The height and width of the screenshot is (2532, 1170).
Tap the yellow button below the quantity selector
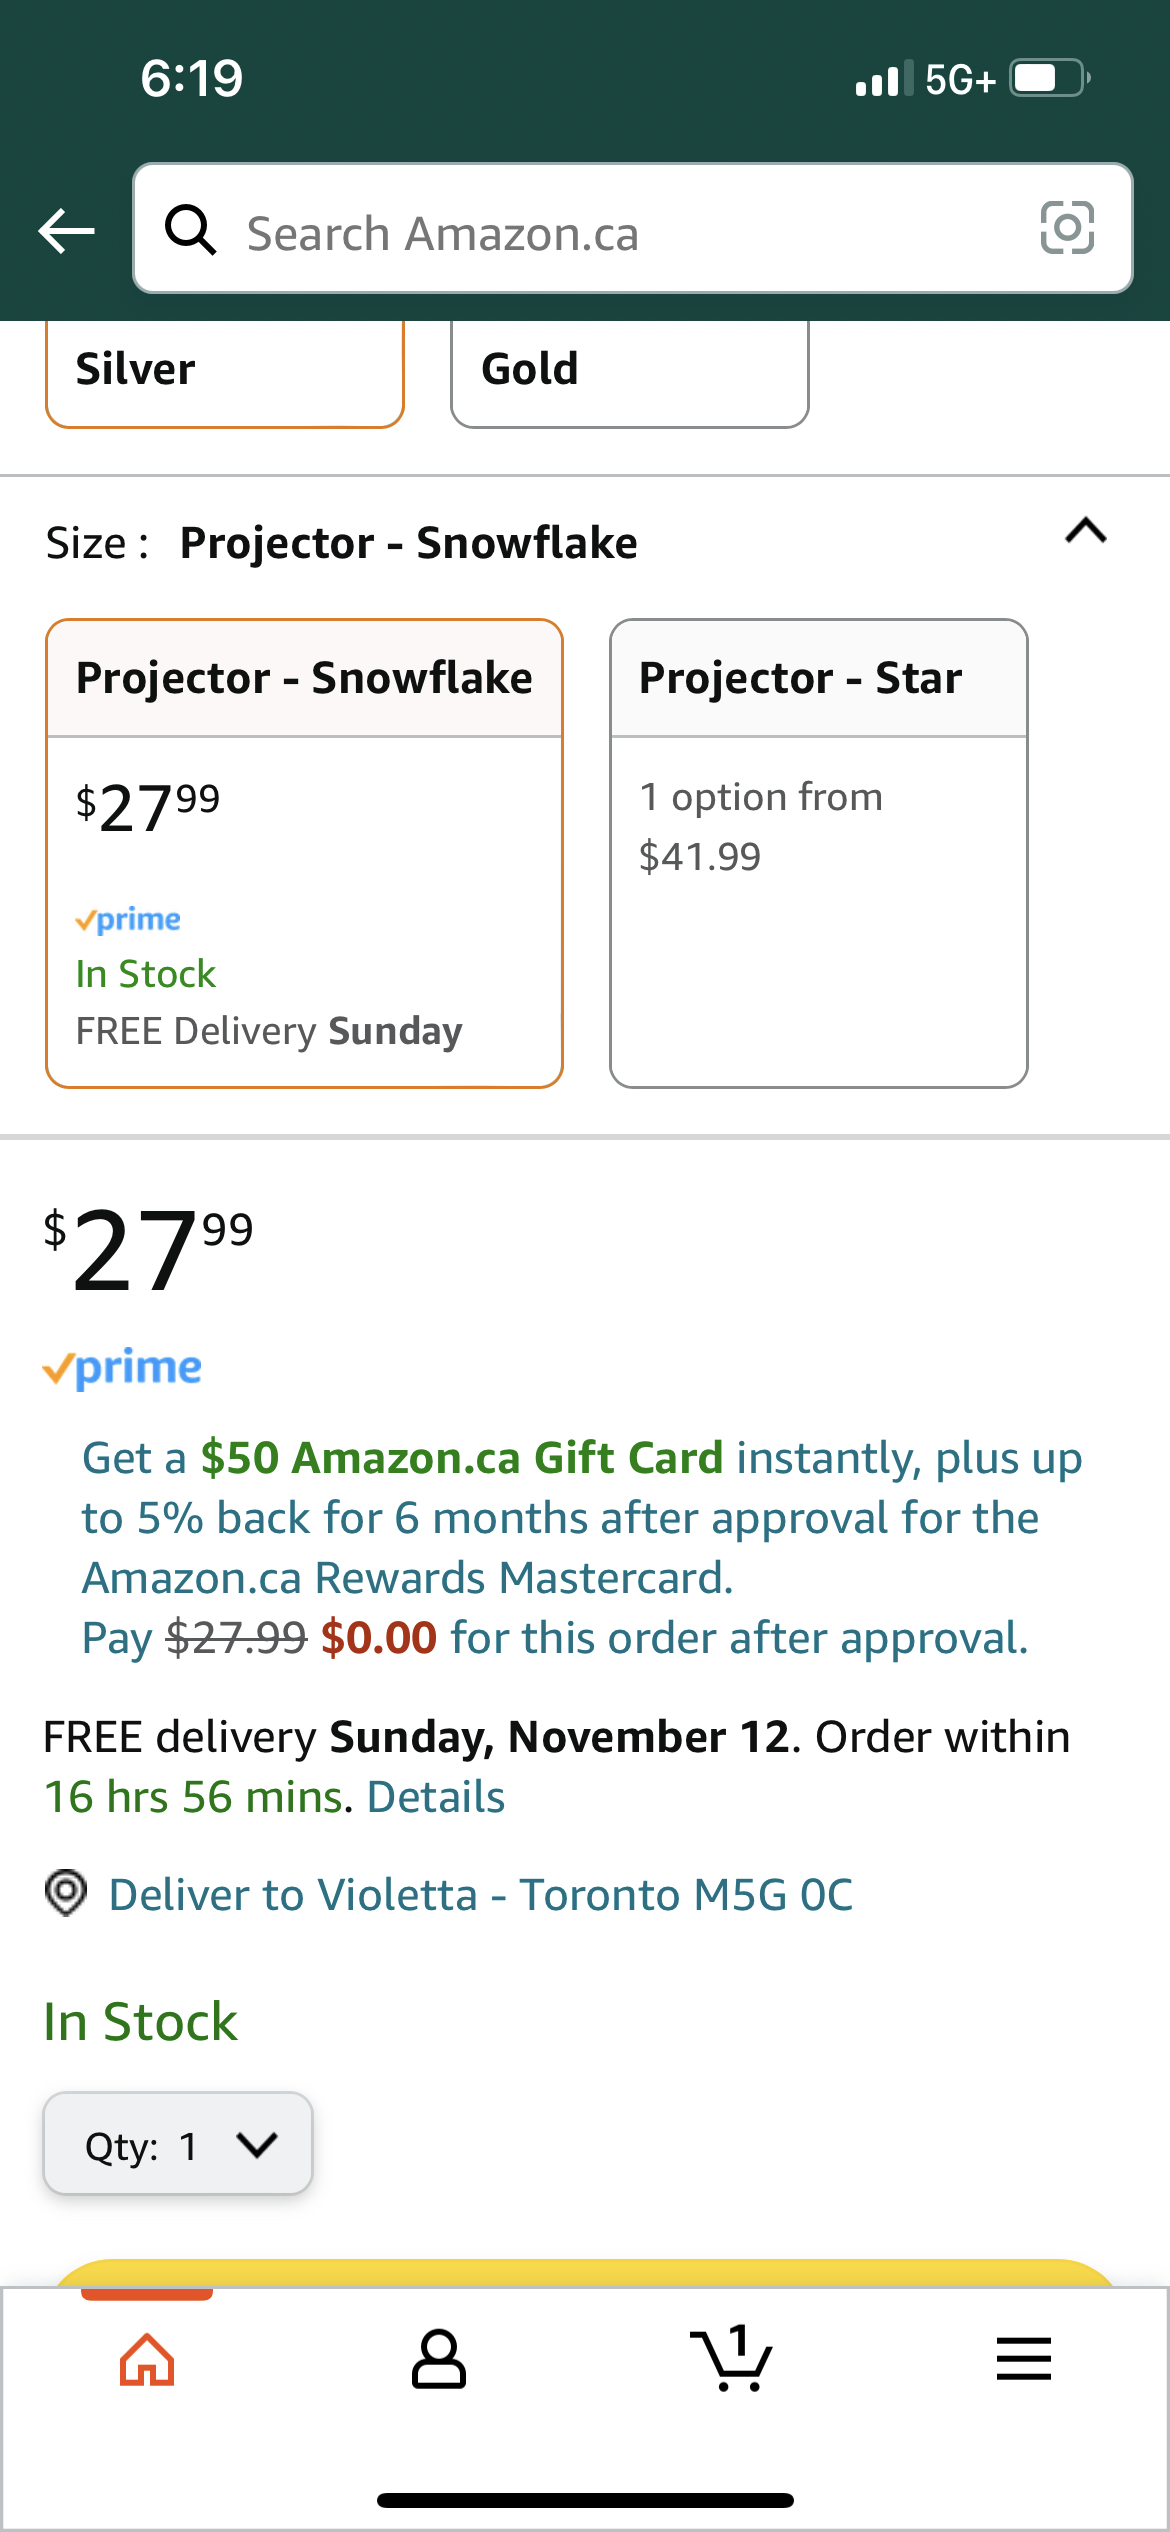[584, 2272]
